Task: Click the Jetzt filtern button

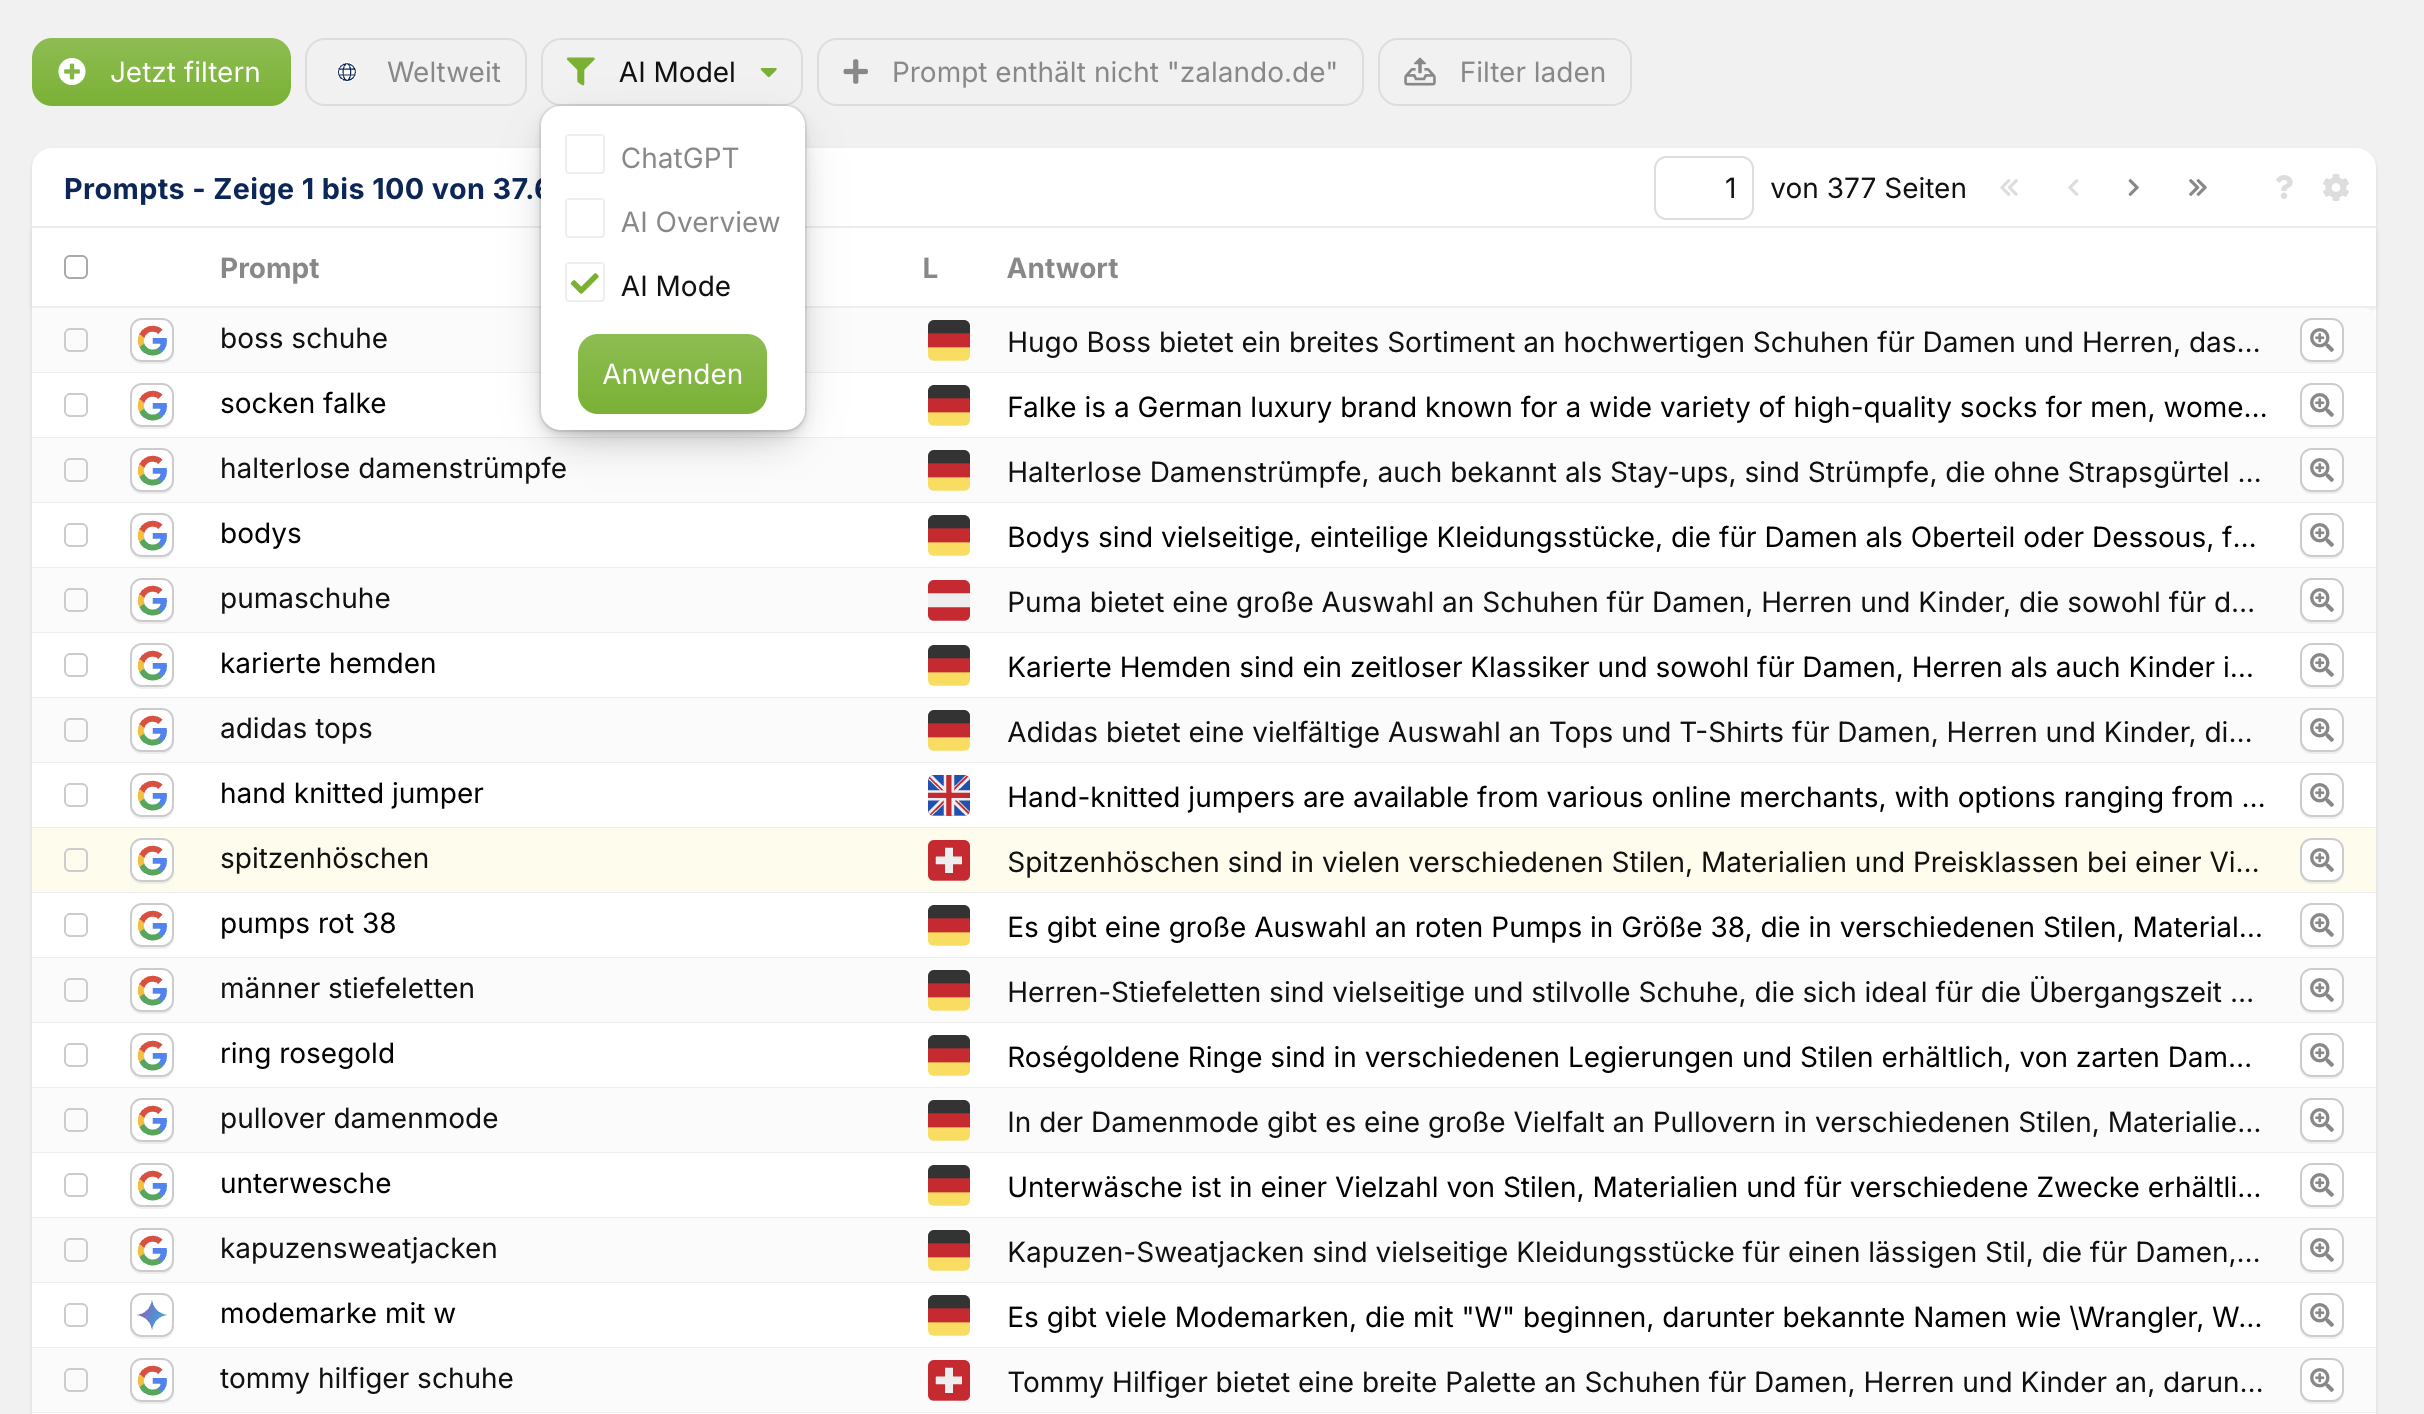Action: 161,72
